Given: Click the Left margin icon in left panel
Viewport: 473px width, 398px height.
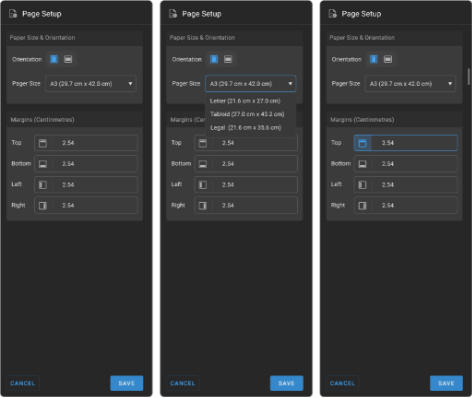Looking at the screenshot, I should [43, 185].
